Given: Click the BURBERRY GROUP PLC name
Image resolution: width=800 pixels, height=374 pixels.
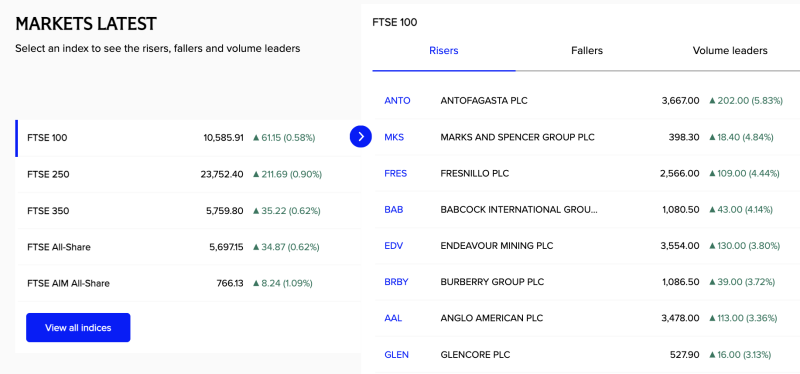Looking at the screenshot, I should pyautogui.click(x=492, y=282).
